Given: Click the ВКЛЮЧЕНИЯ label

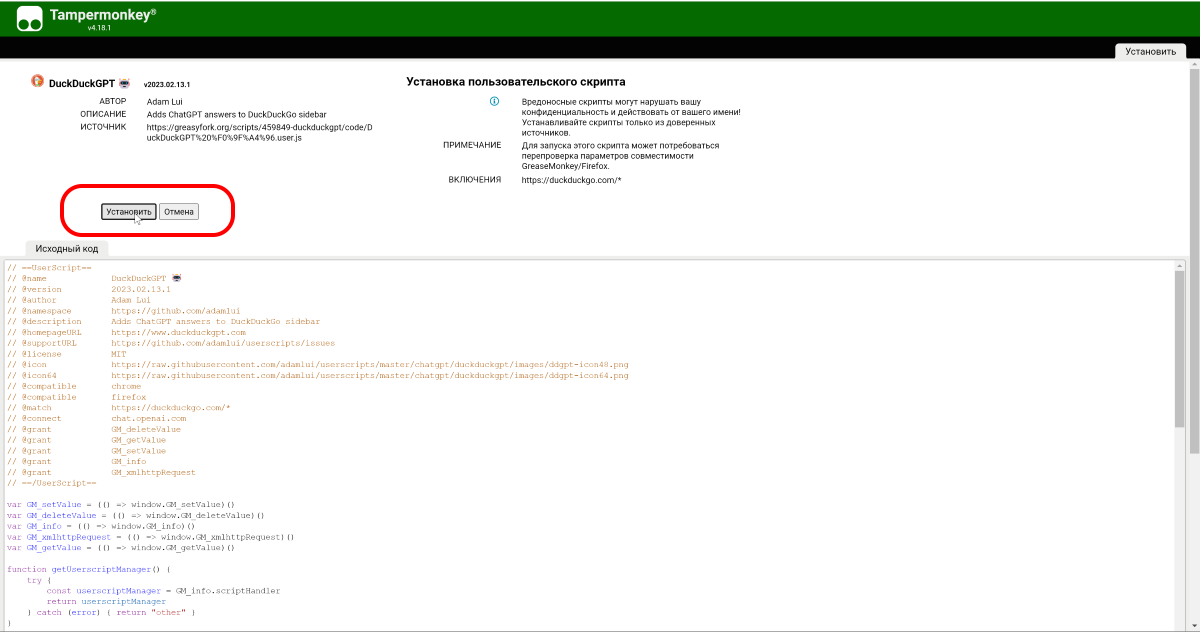Looking at the screenshot, I should pos(475,180).
